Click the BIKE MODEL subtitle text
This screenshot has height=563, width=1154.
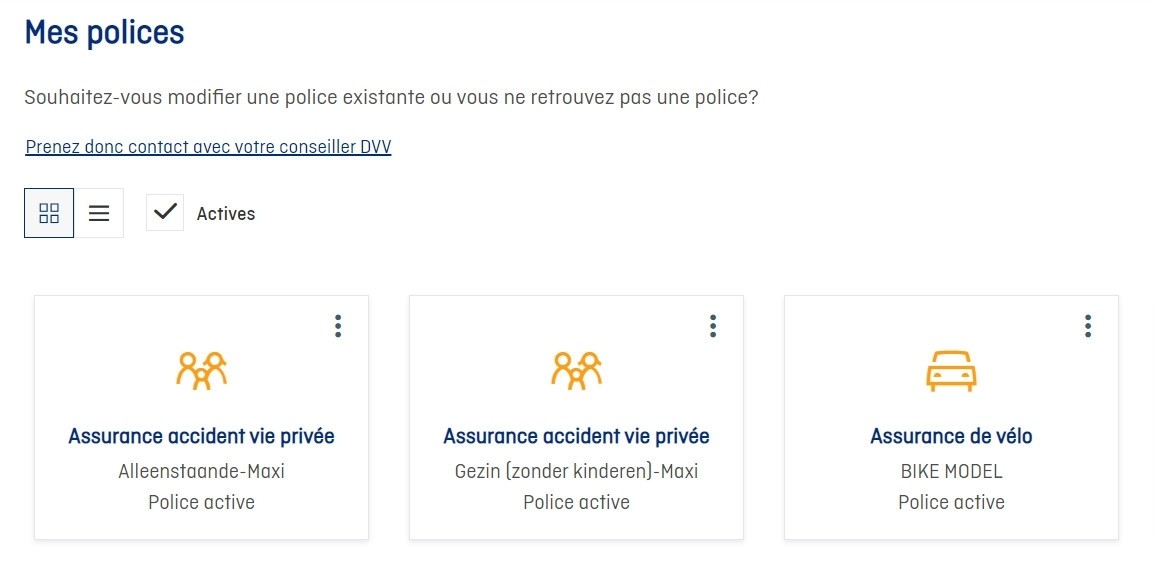[x=951, y=470]
